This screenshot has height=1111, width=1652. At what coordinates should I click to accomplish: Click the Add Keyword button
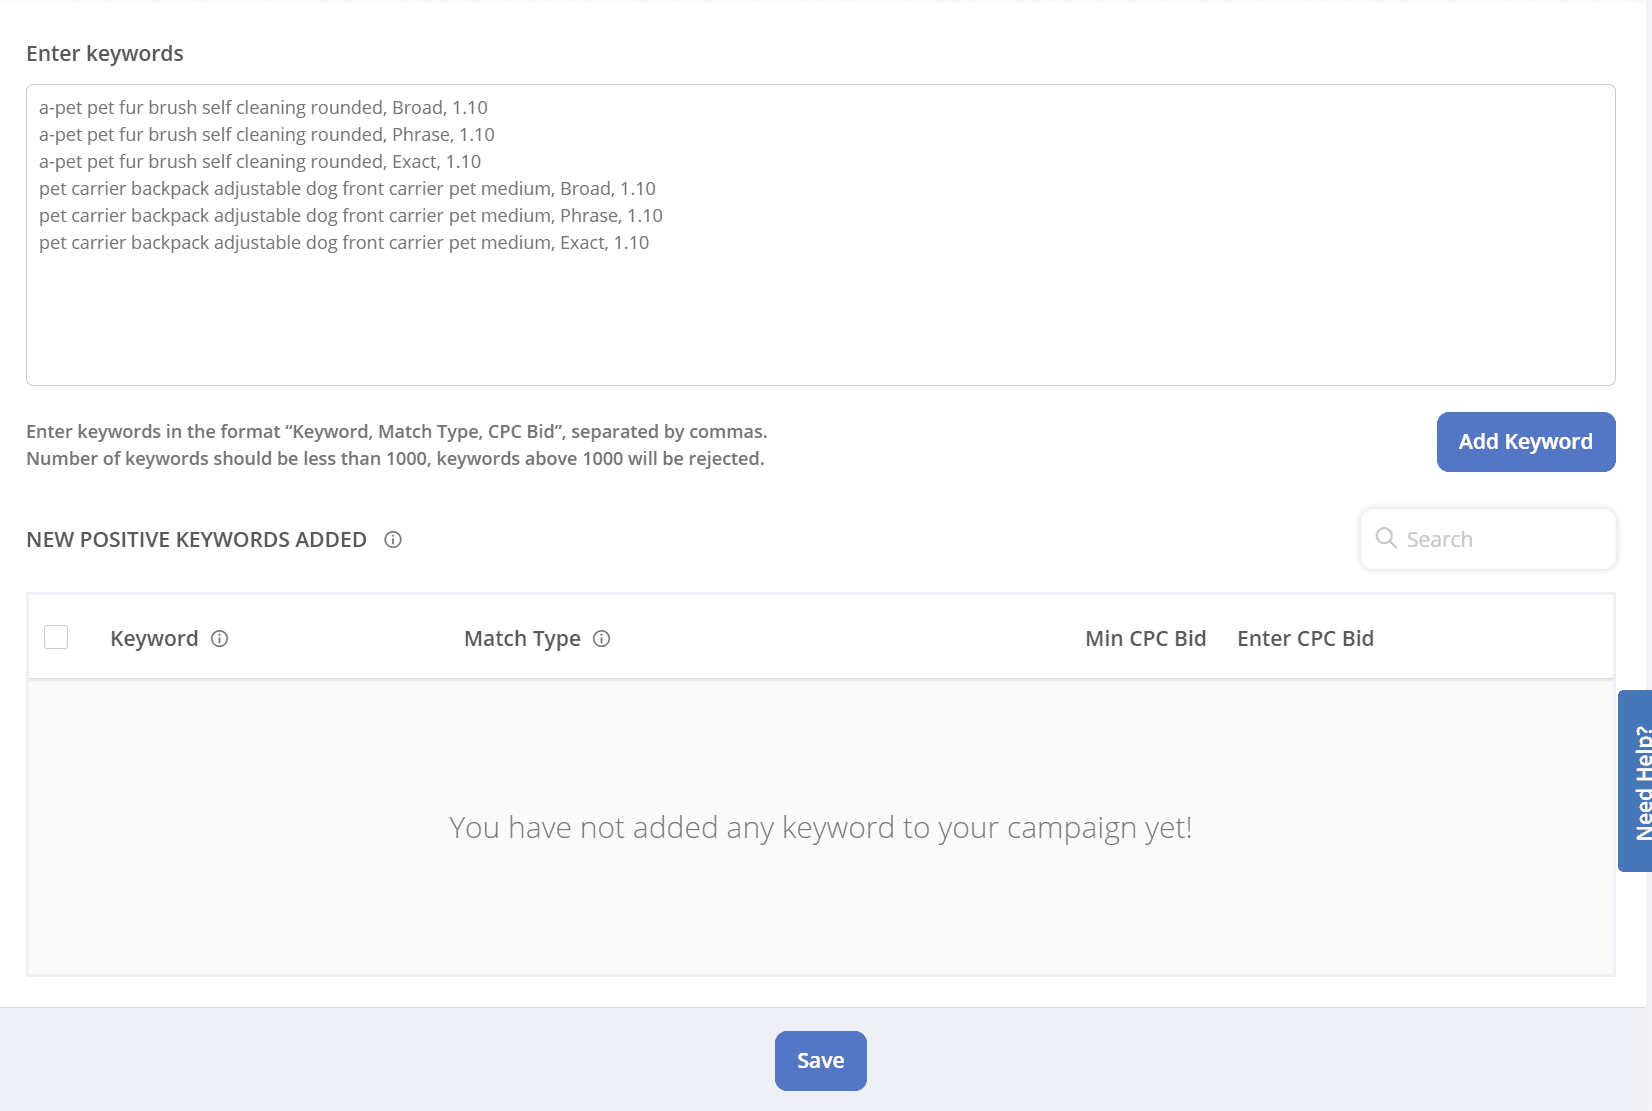pyautogui.click(x=1525, y=442)
